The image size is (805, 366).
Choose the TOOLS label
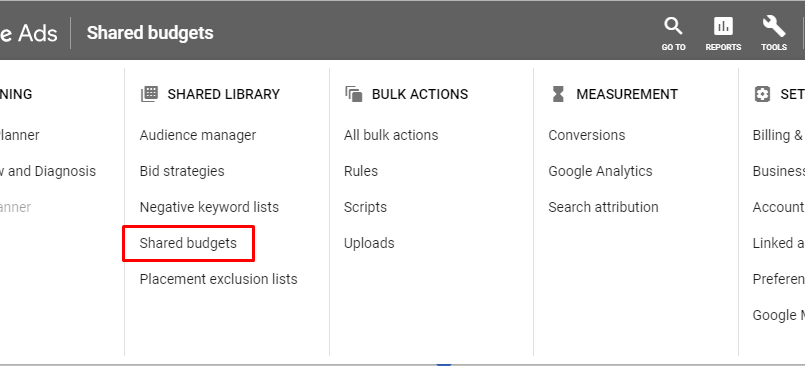coord(774,47)
